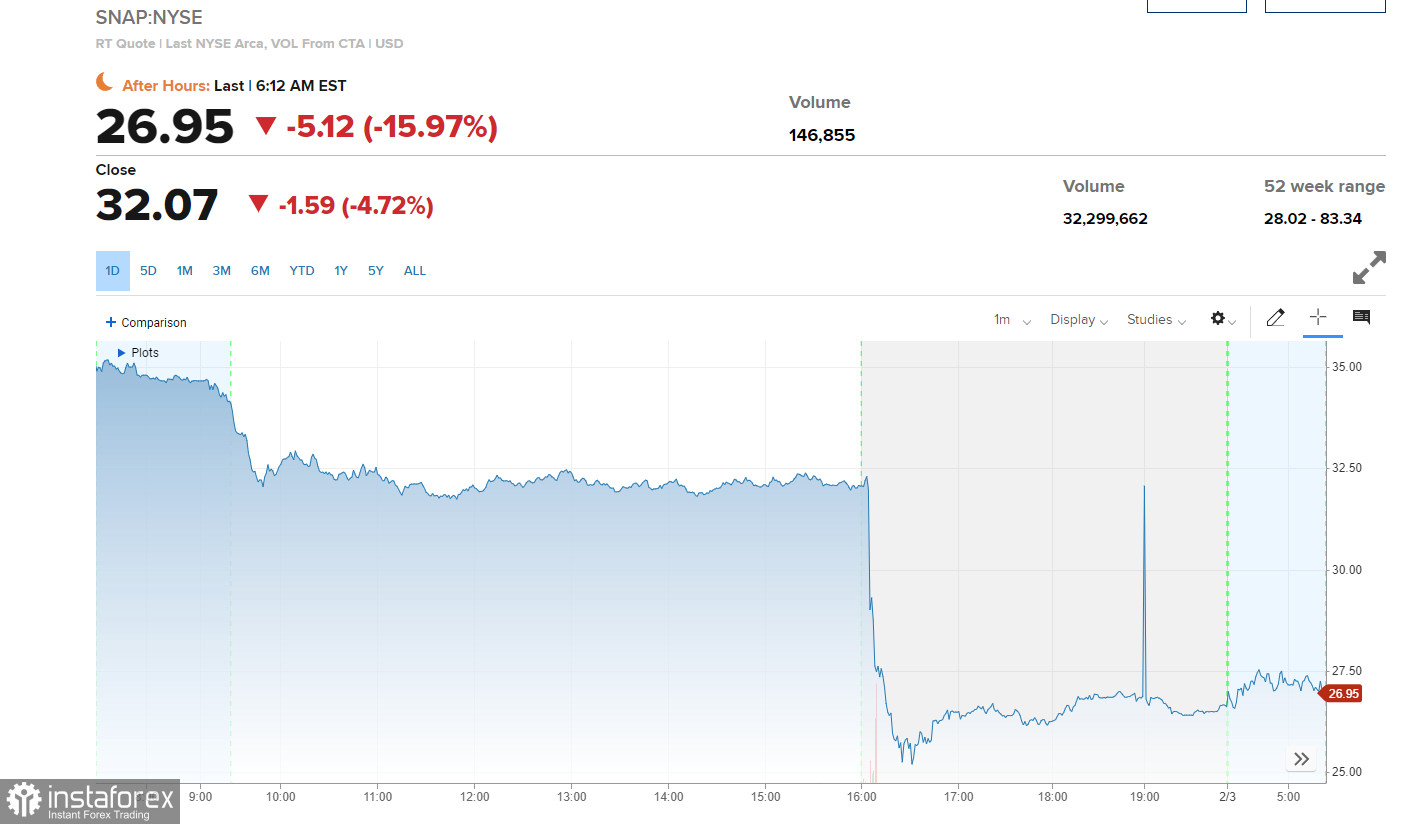This screenshot has height=824, width=1411.
Task: Select the YTD range tab
Action: click(x=301, y=271)
